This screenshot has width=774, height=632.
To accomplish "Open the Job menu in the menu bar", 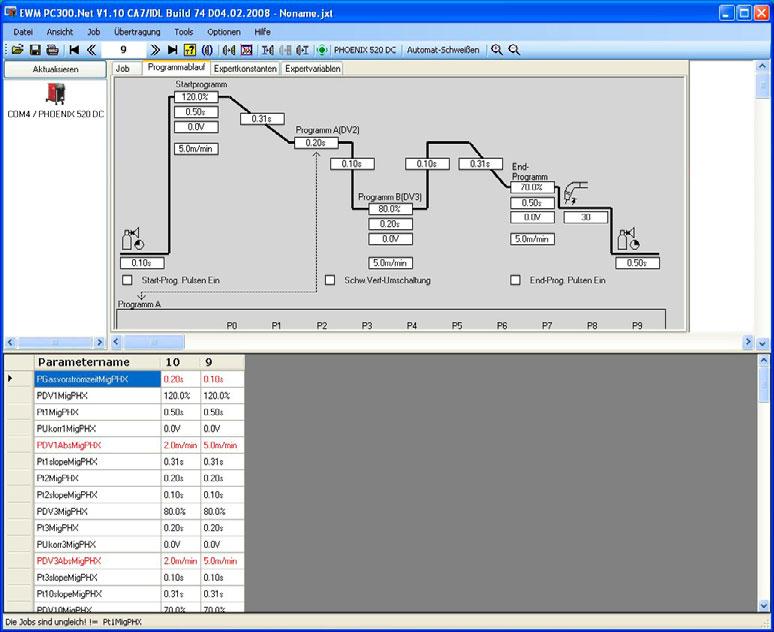I will coord(94,32).
